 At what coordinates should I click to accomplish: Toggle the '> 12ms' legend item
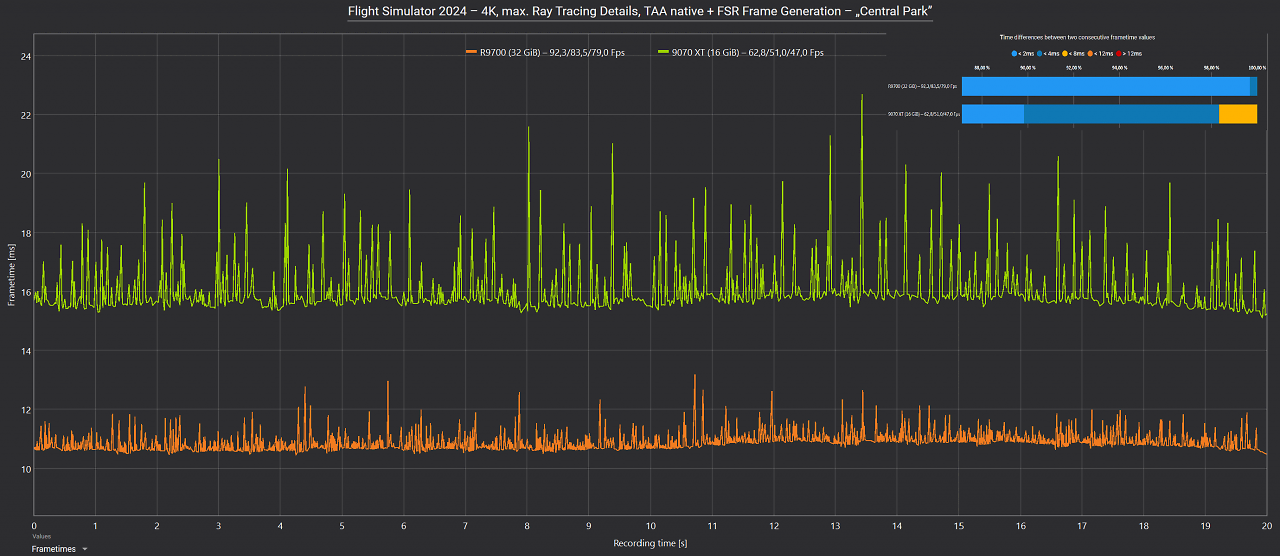coord(1129,52)
